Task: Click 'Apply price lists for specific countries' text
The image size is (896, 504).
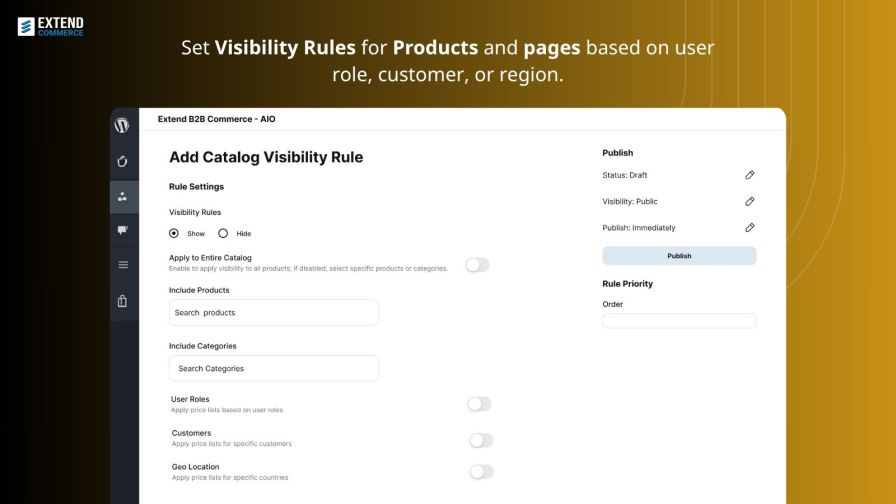Action: click(x=230, y=478)
